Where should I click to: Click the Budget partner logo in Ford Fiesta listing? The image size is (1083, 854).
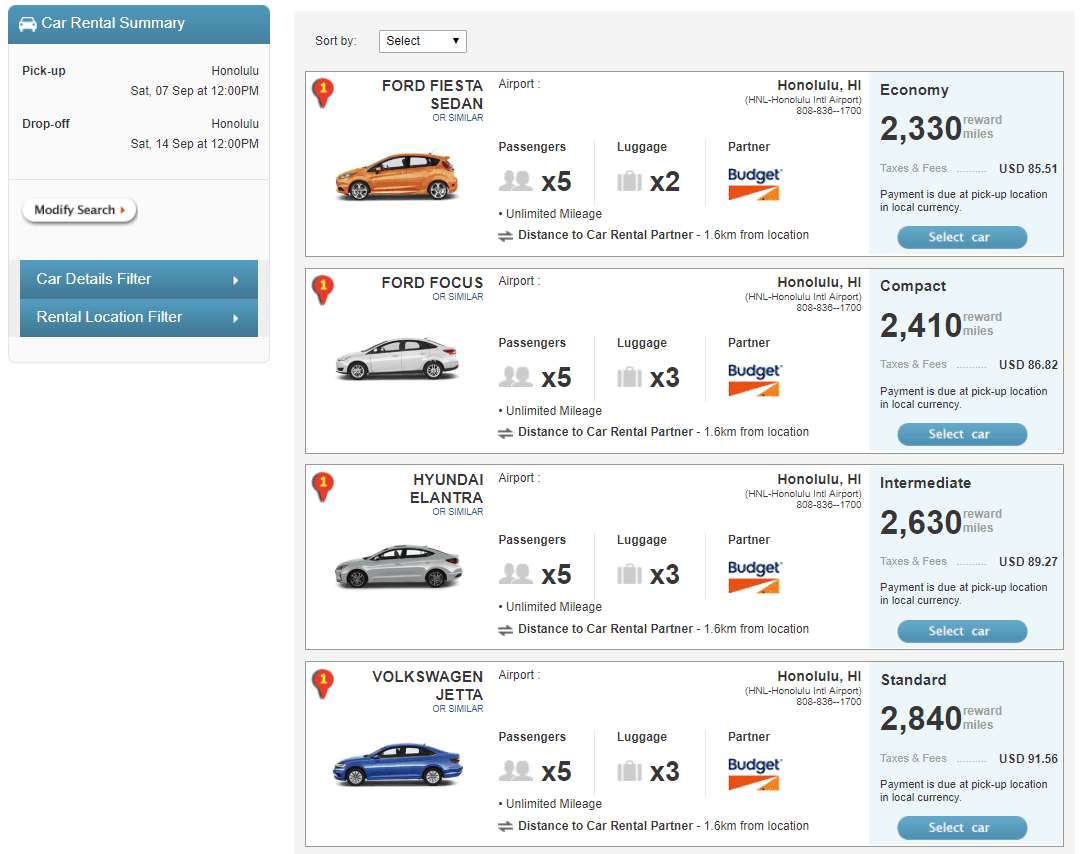click(x=754, y=183)
